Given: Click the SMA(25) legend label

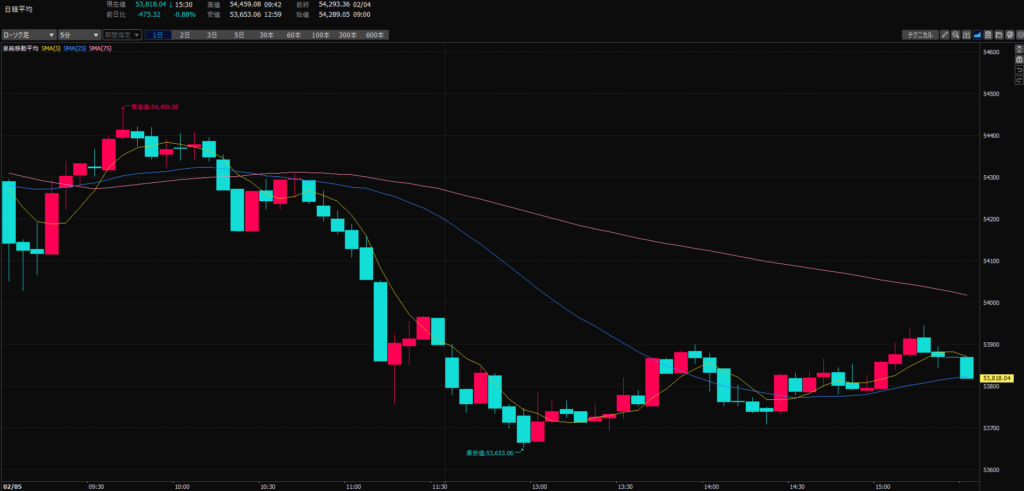Looking at the screenshot, I should [x=75, y=47].
